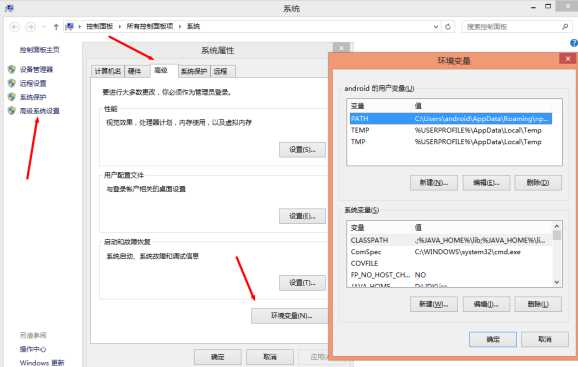Open 系统保护 link in the left sidebar
The height and width of the screenshot is (367, 578).
pos(33,97)
